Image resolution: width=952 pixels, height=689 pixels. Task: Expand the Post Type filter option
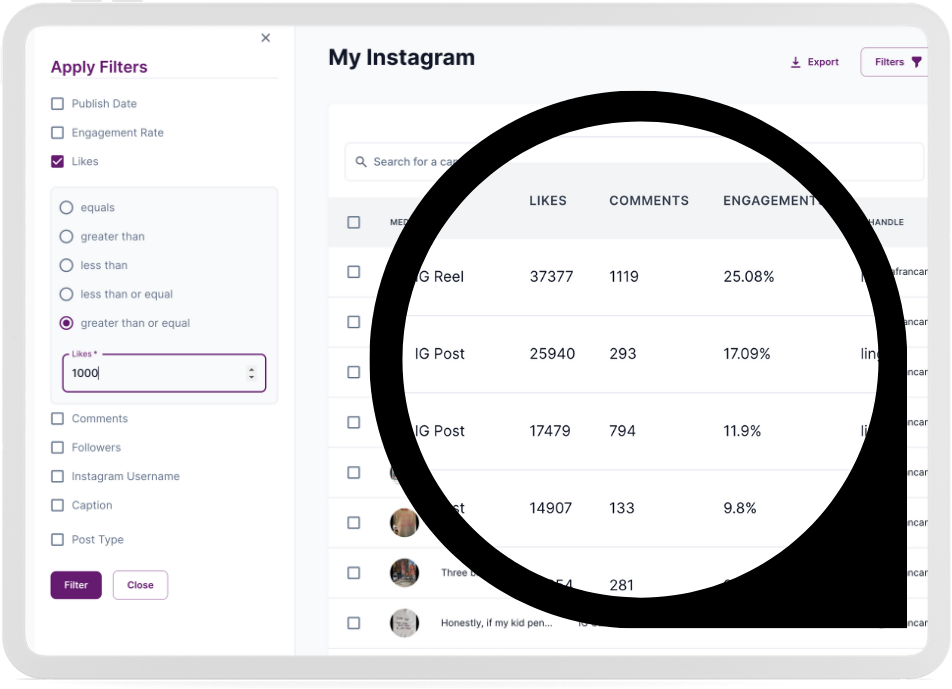[57, 540]
